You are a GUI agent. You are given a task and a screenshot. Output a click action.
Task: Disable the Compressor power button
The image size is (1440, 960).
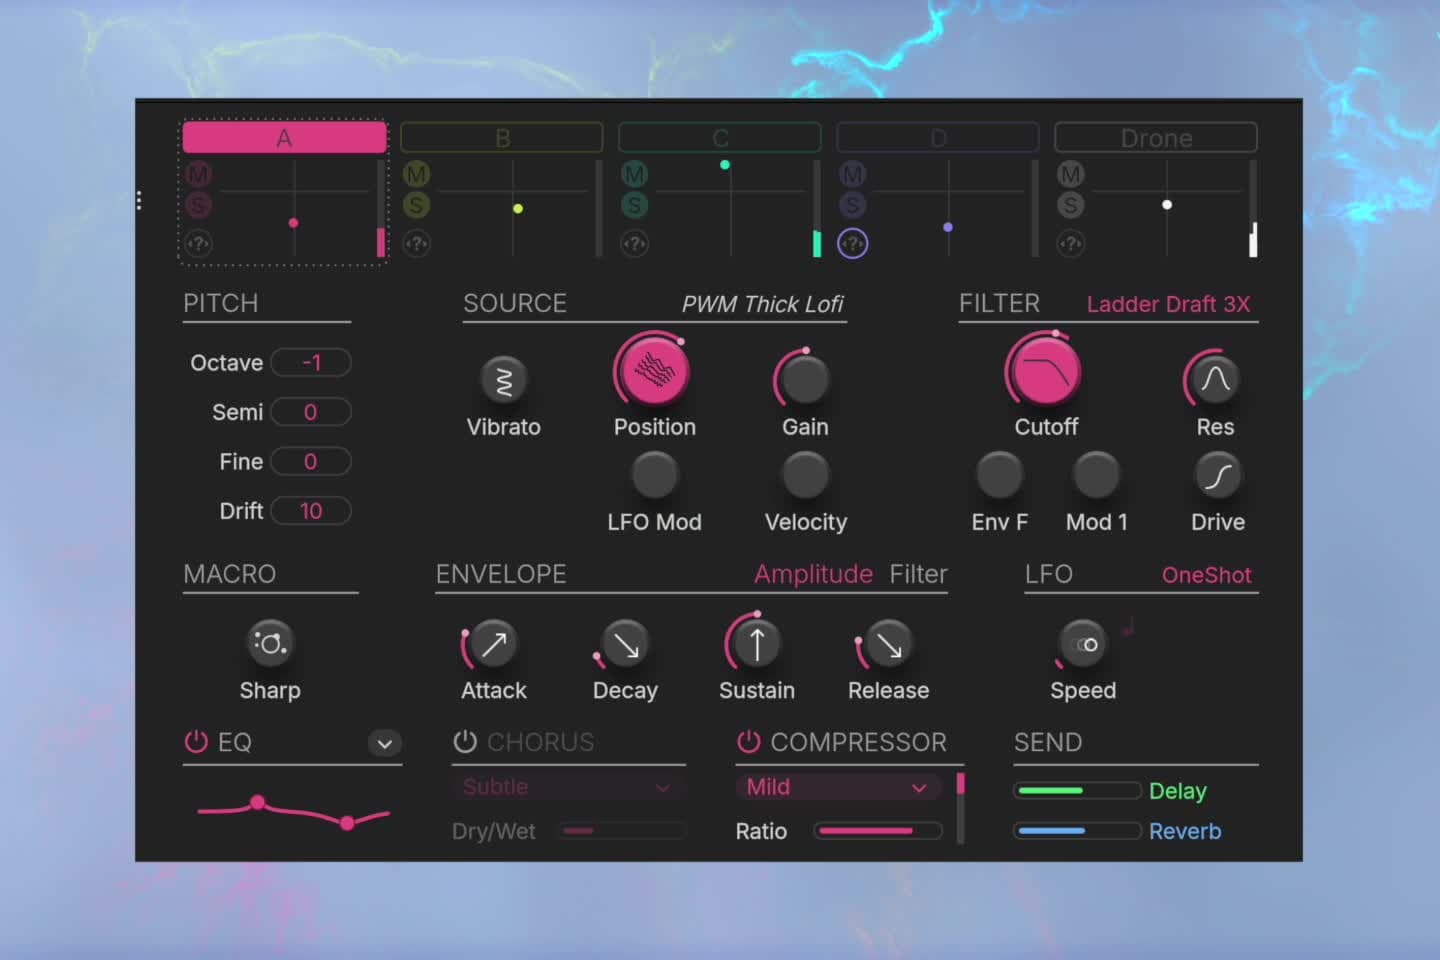(x=748, y=742)
